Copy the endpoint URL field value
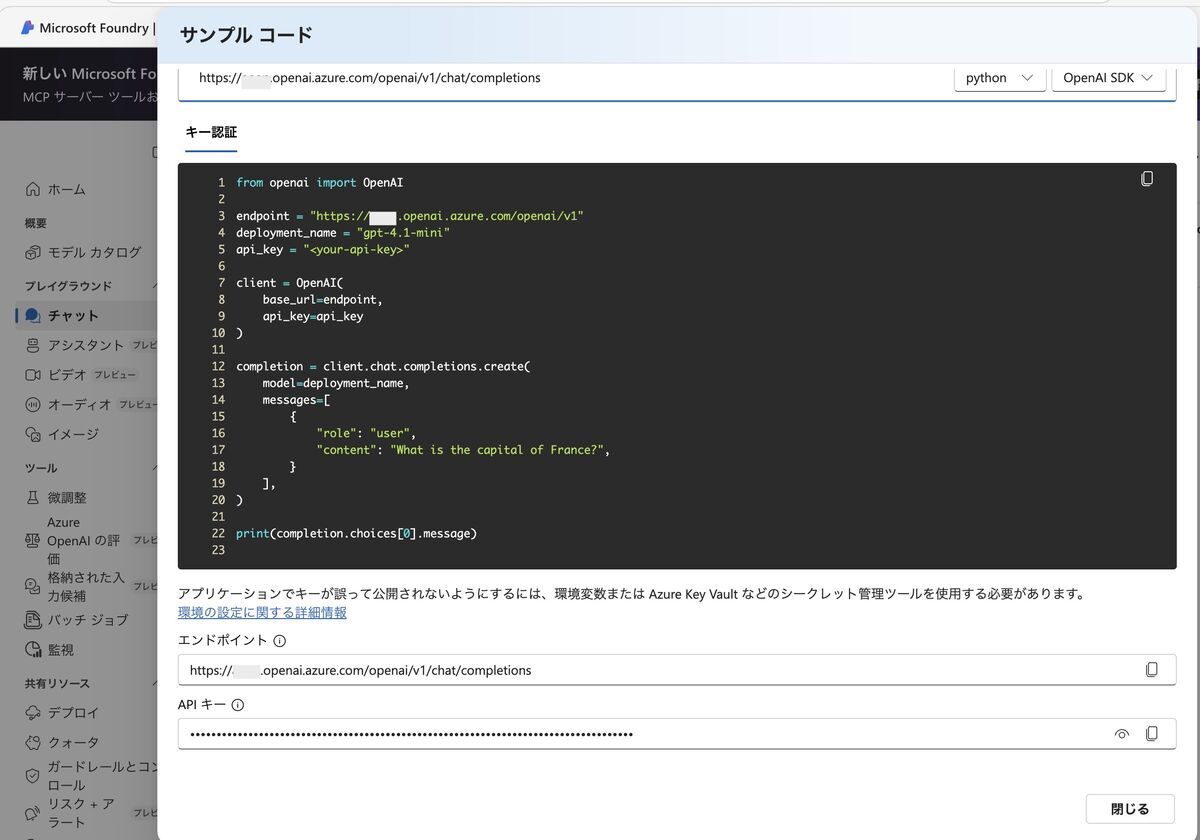The image size is (1200, 840). tap(1152, 670)
